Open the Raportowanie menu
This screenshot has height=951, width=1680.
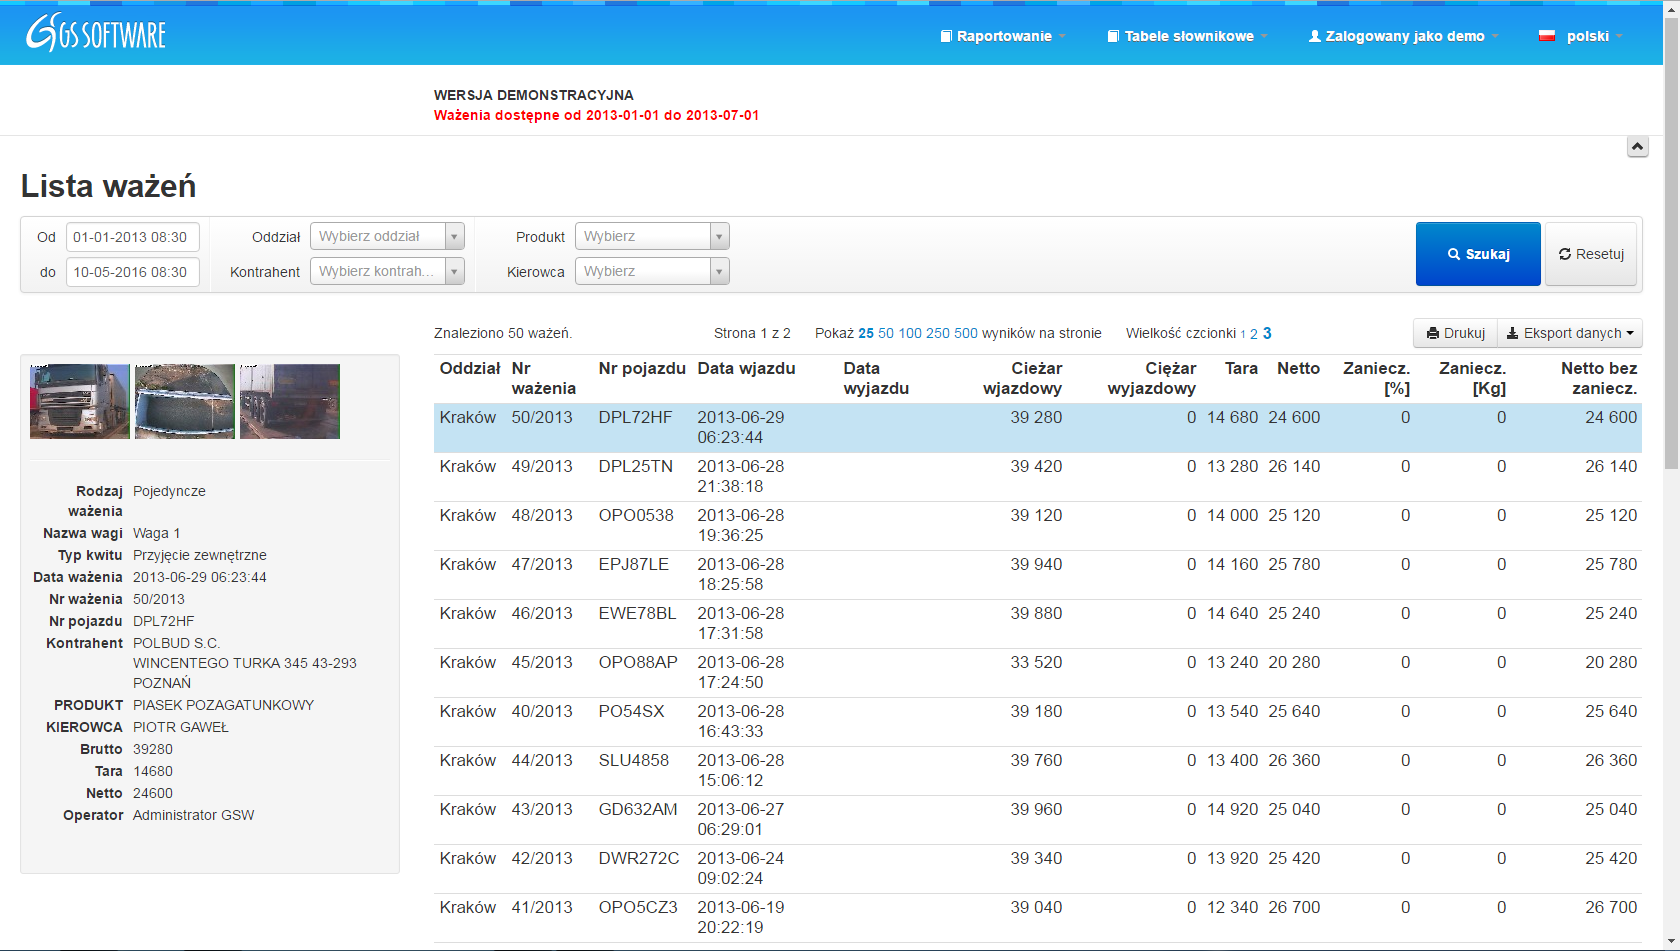coord(1003,36)
